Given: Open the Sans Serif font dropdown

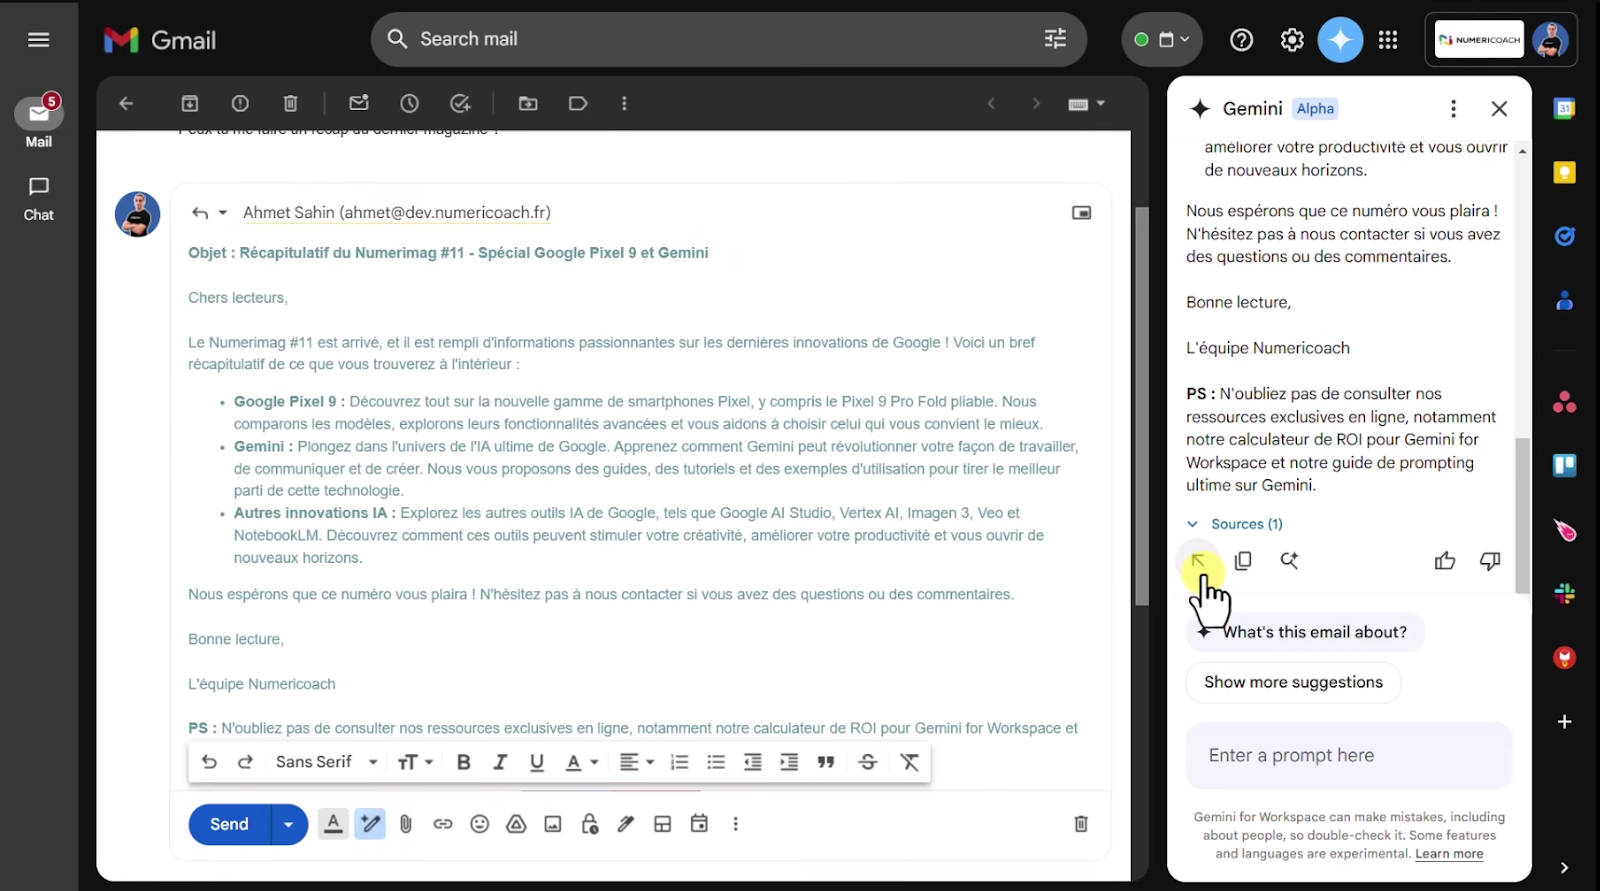Looking at the screenshot, I should [x=327, y=762].
